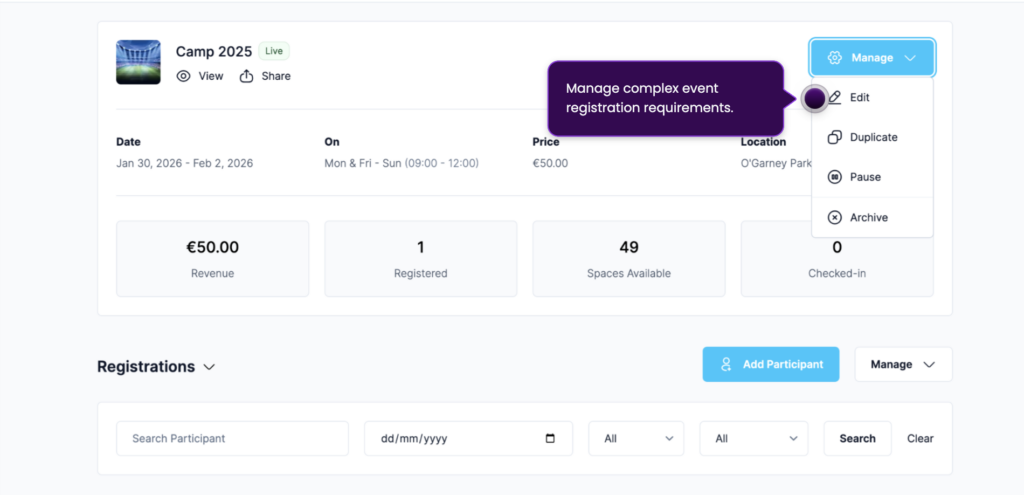Choose Duplicate from the Manage menu
1024x495 pixels.
(872, 137)
